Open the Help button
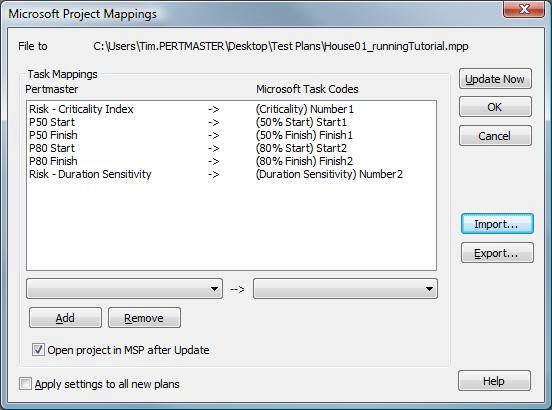Image resolution: width=552 pixels, height=410 pixels. click(x=494, y=380)
